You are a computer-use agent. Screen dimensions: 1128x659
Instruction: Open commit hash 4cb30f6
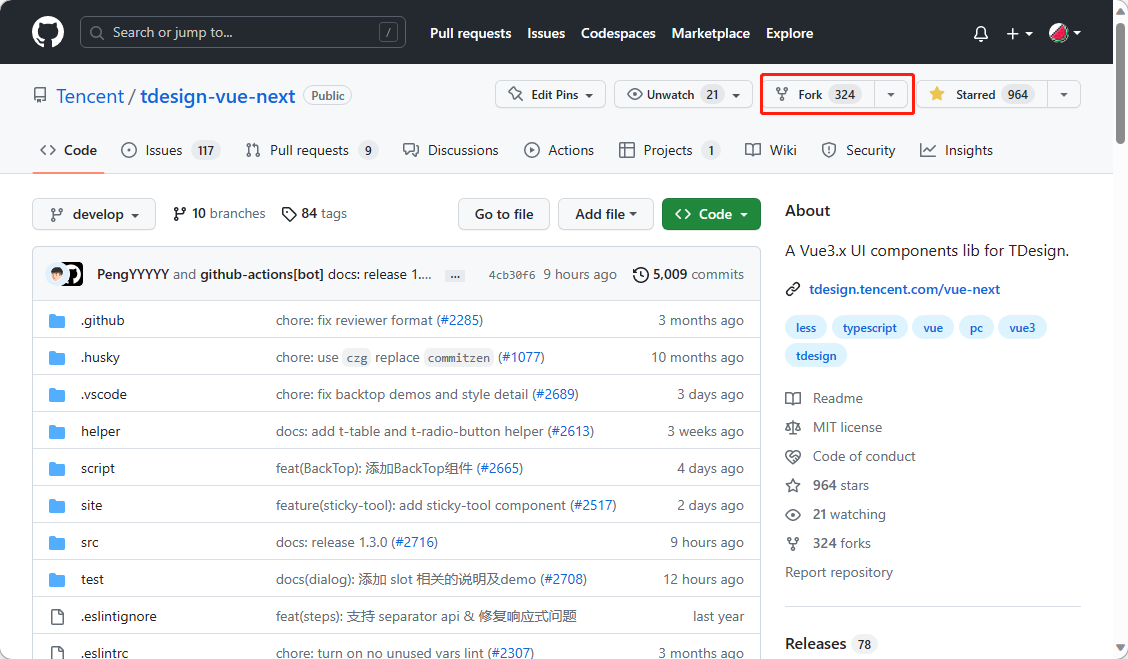point(511,275)
